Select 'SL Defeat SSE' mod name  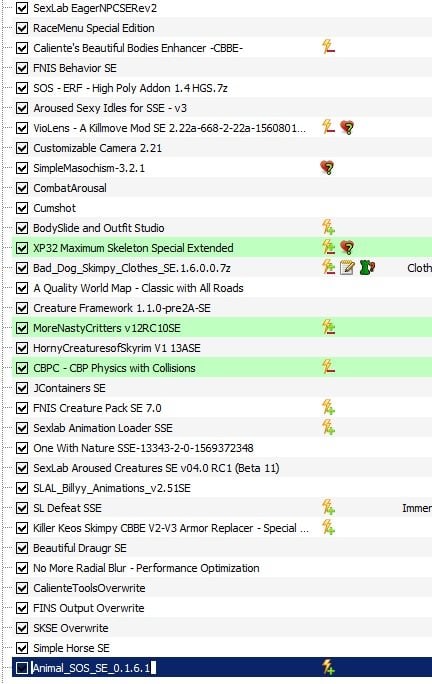pyautogui.click(x=67, y=508)
